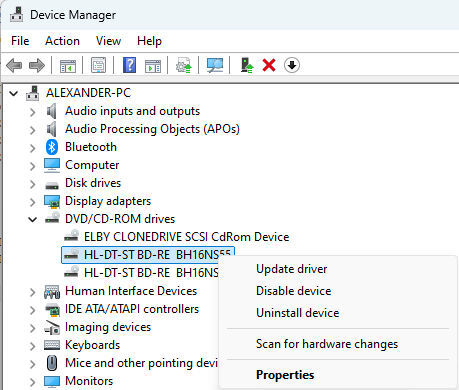Click the Disable device down-arrow toolbar icon

coord(292,65)
